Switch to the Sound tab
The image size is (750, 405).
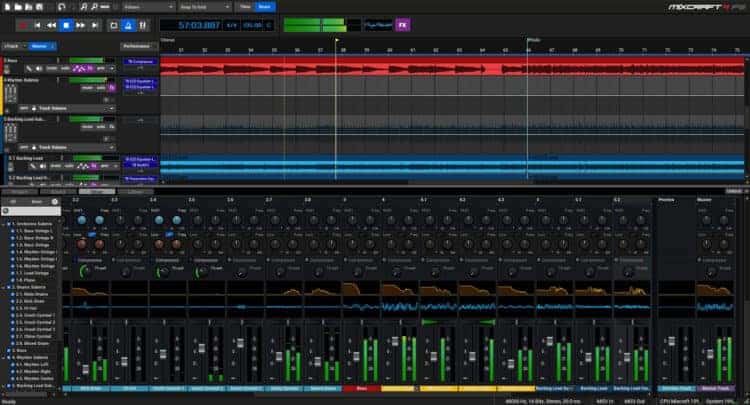click(58, 192)
